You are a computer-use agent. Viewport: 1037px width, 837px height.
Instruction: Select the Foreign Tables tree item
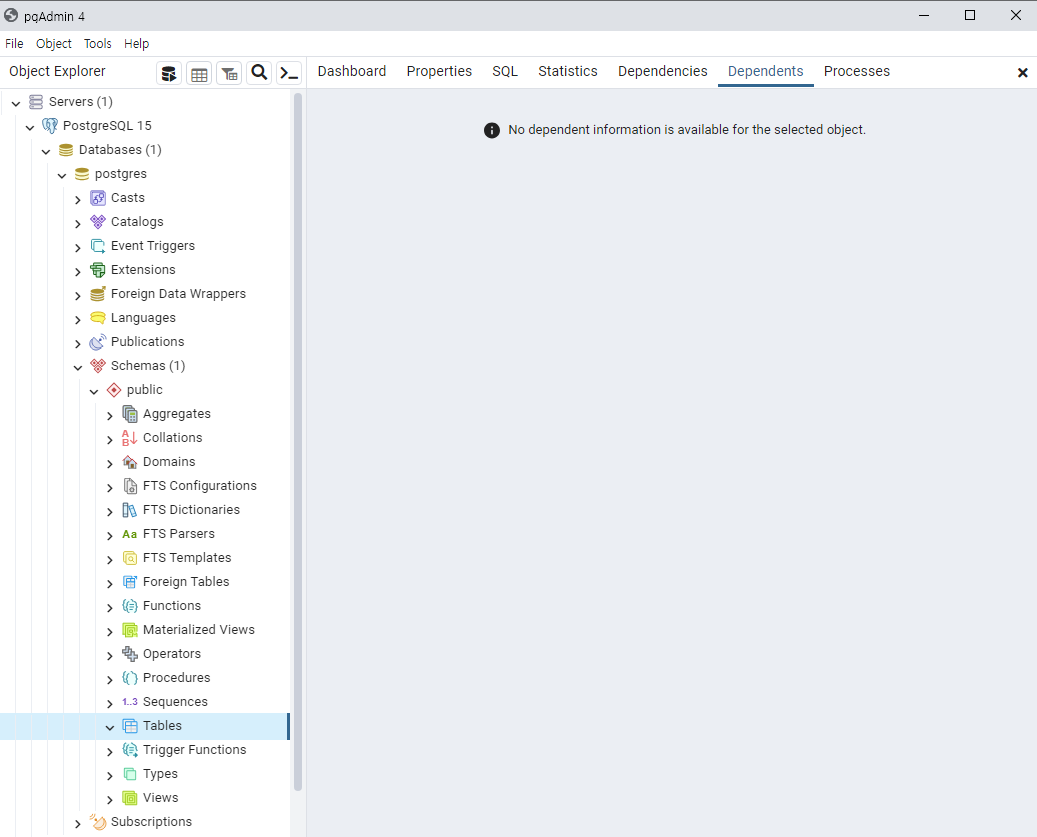click(x=186, y=582)
